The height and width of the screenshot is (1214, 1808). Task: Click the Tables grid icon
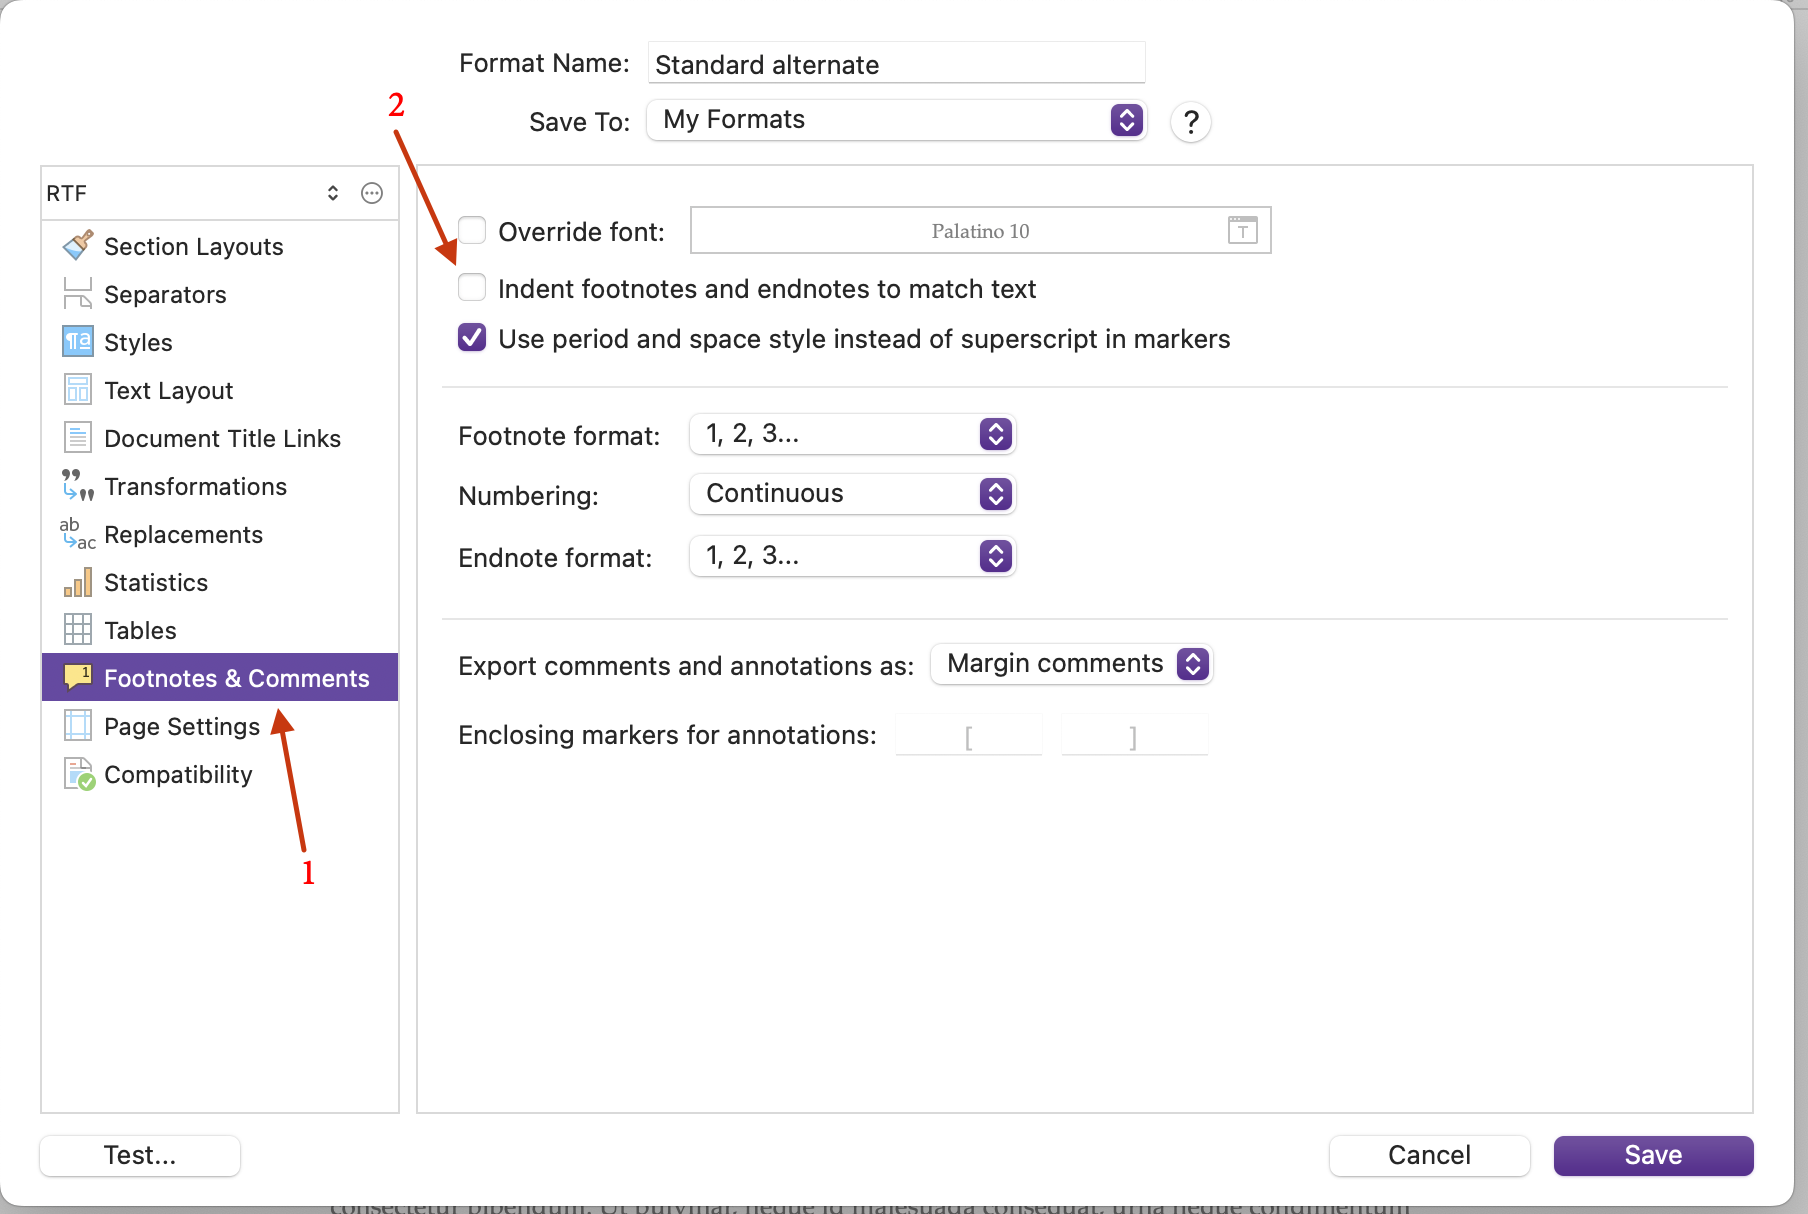(78, 629)
